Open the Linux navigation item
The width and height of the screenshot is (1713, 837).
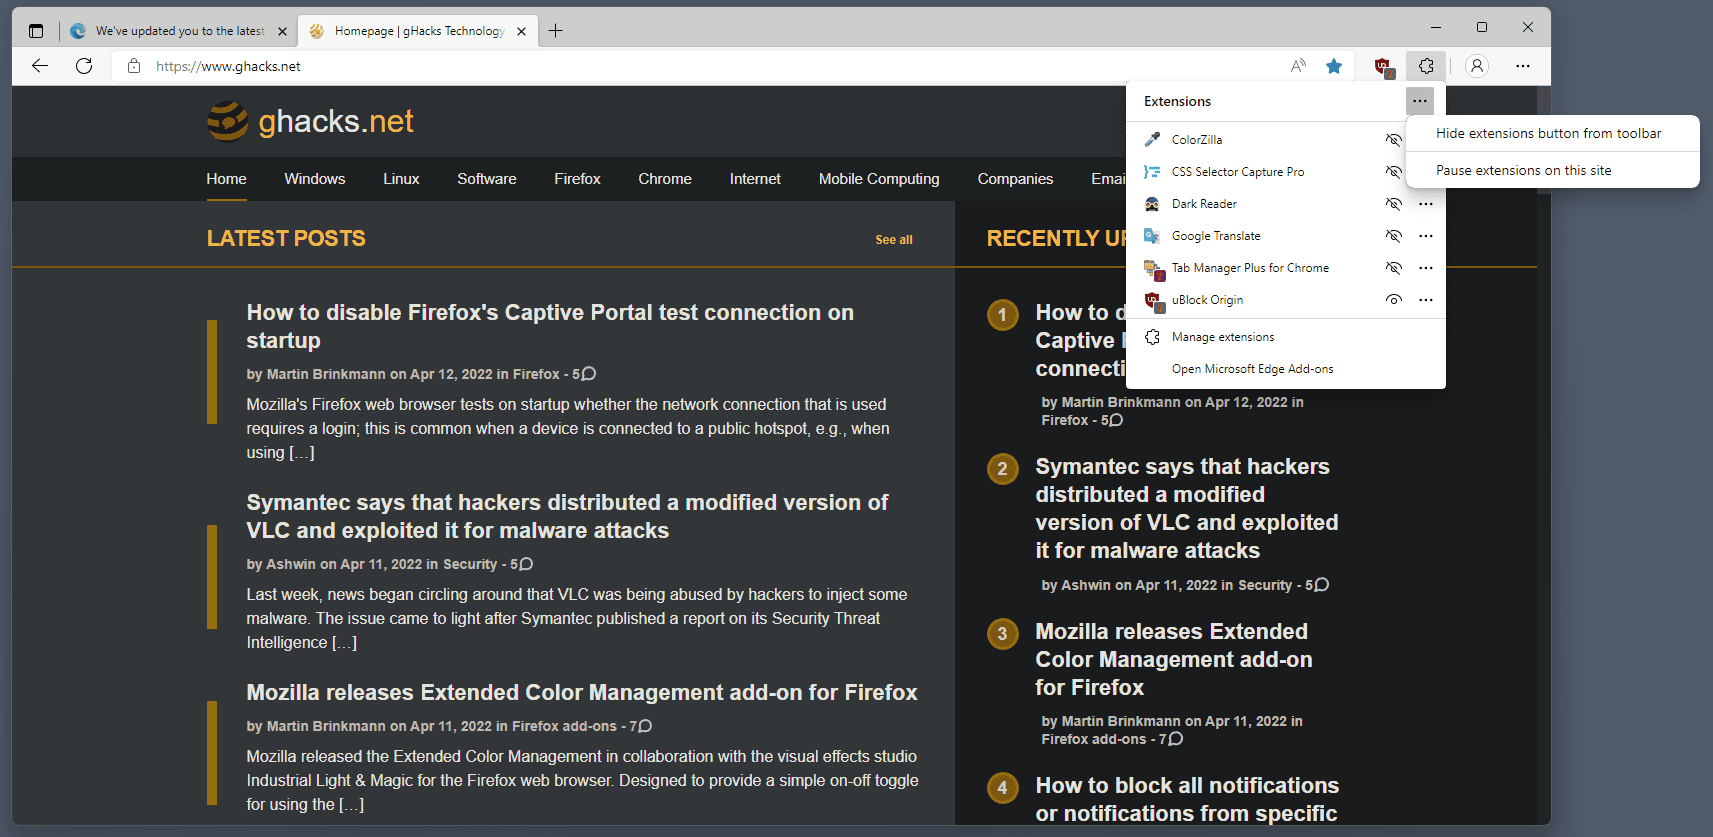(401, 179)
